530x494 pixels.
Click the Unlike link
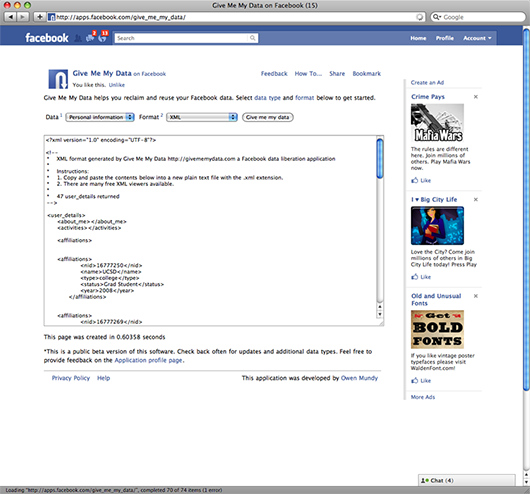point(117,85)
